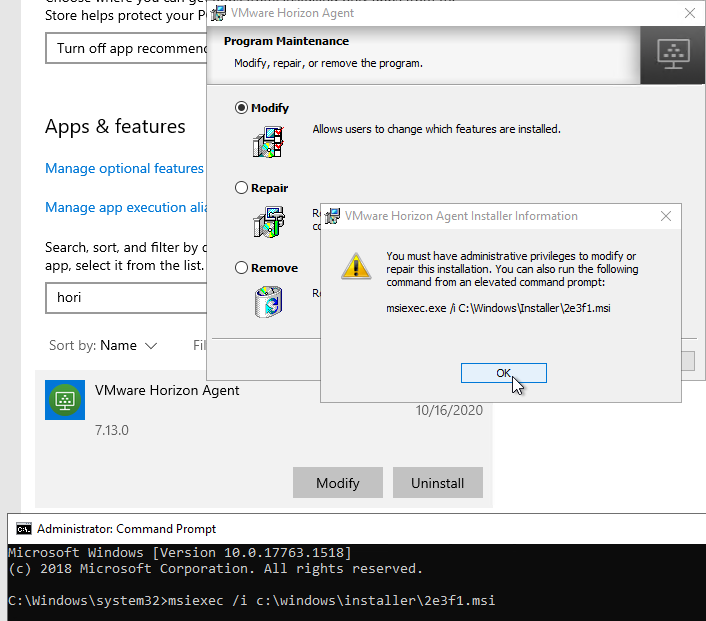Viewport: 706px width, 621px height.
Task: Click the Installer Information title bar icon
Action: click(x=332, y=216)
